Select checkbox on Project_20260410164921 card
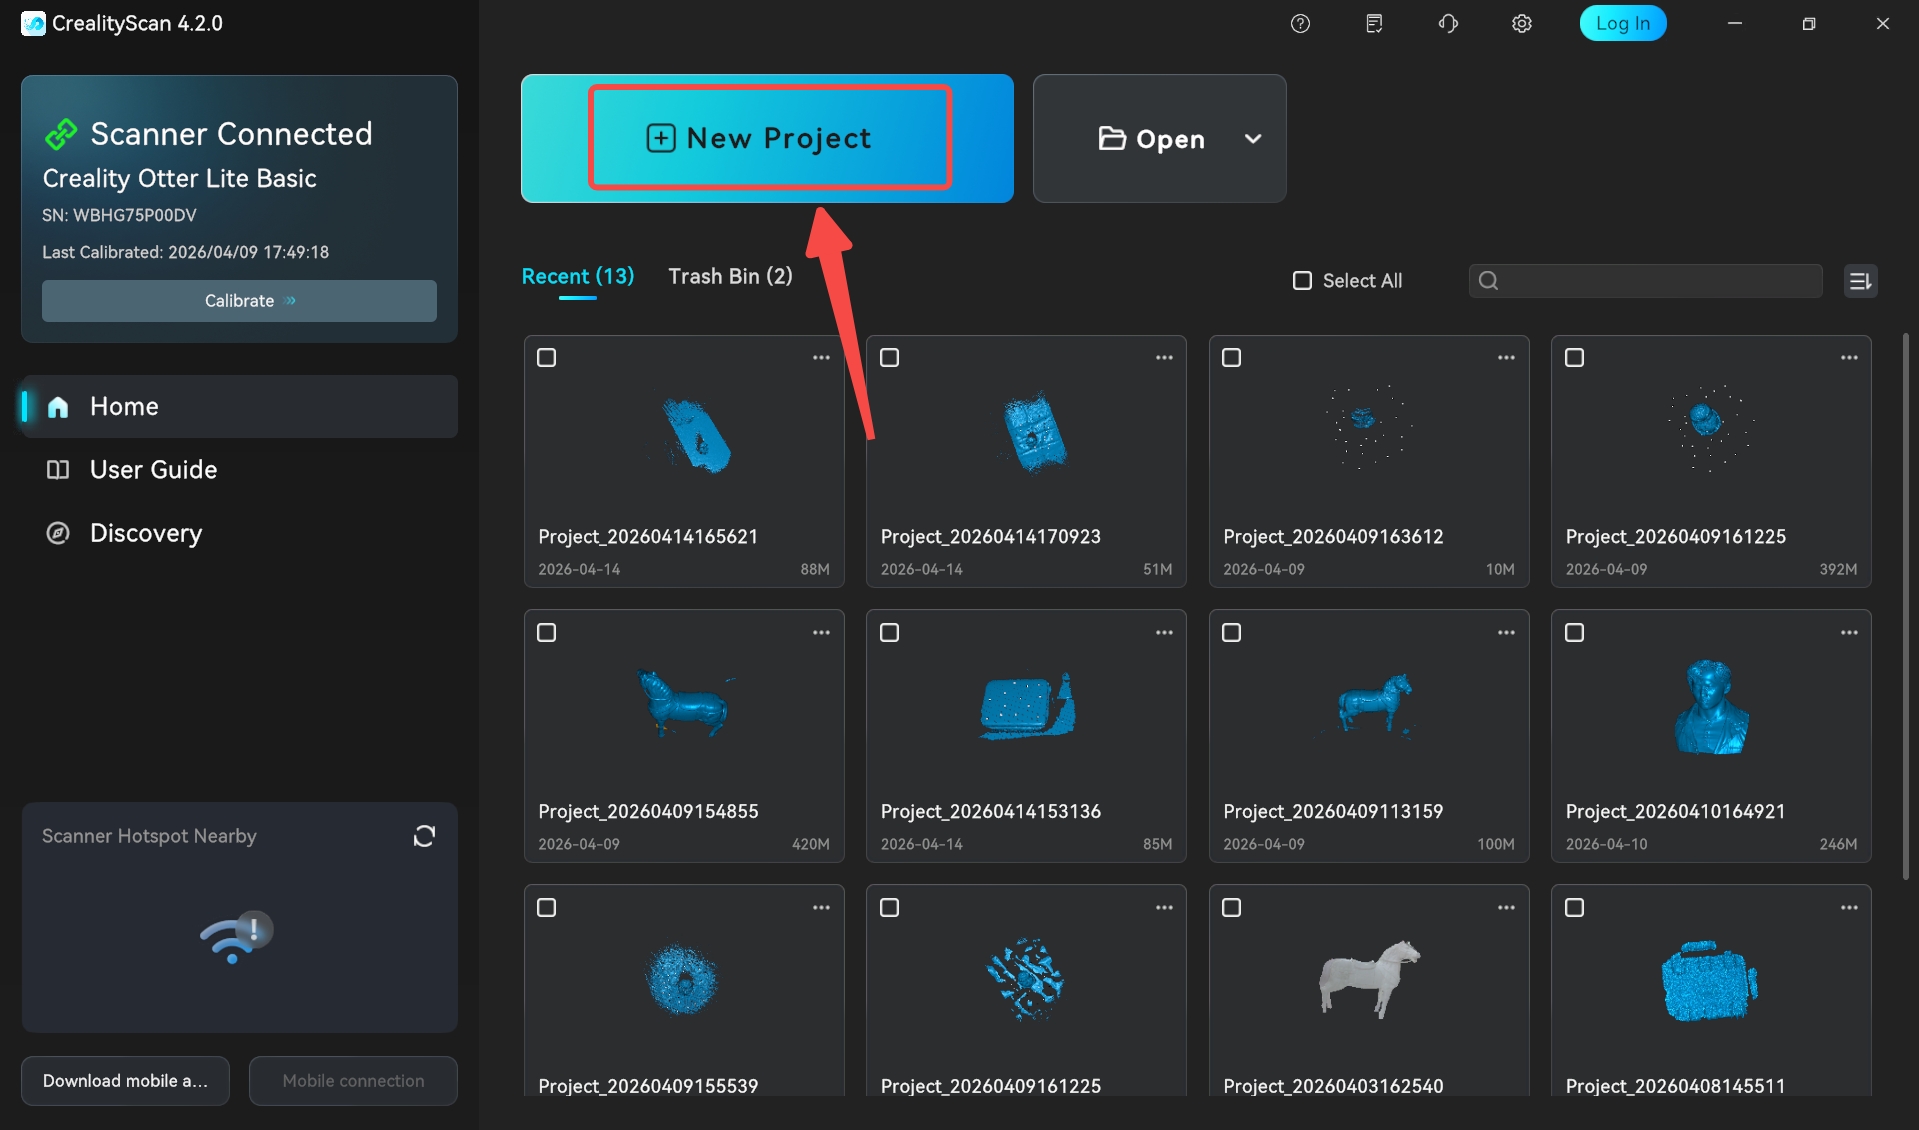This screenshot has width=1919, height=1130. pos(1574,633)
